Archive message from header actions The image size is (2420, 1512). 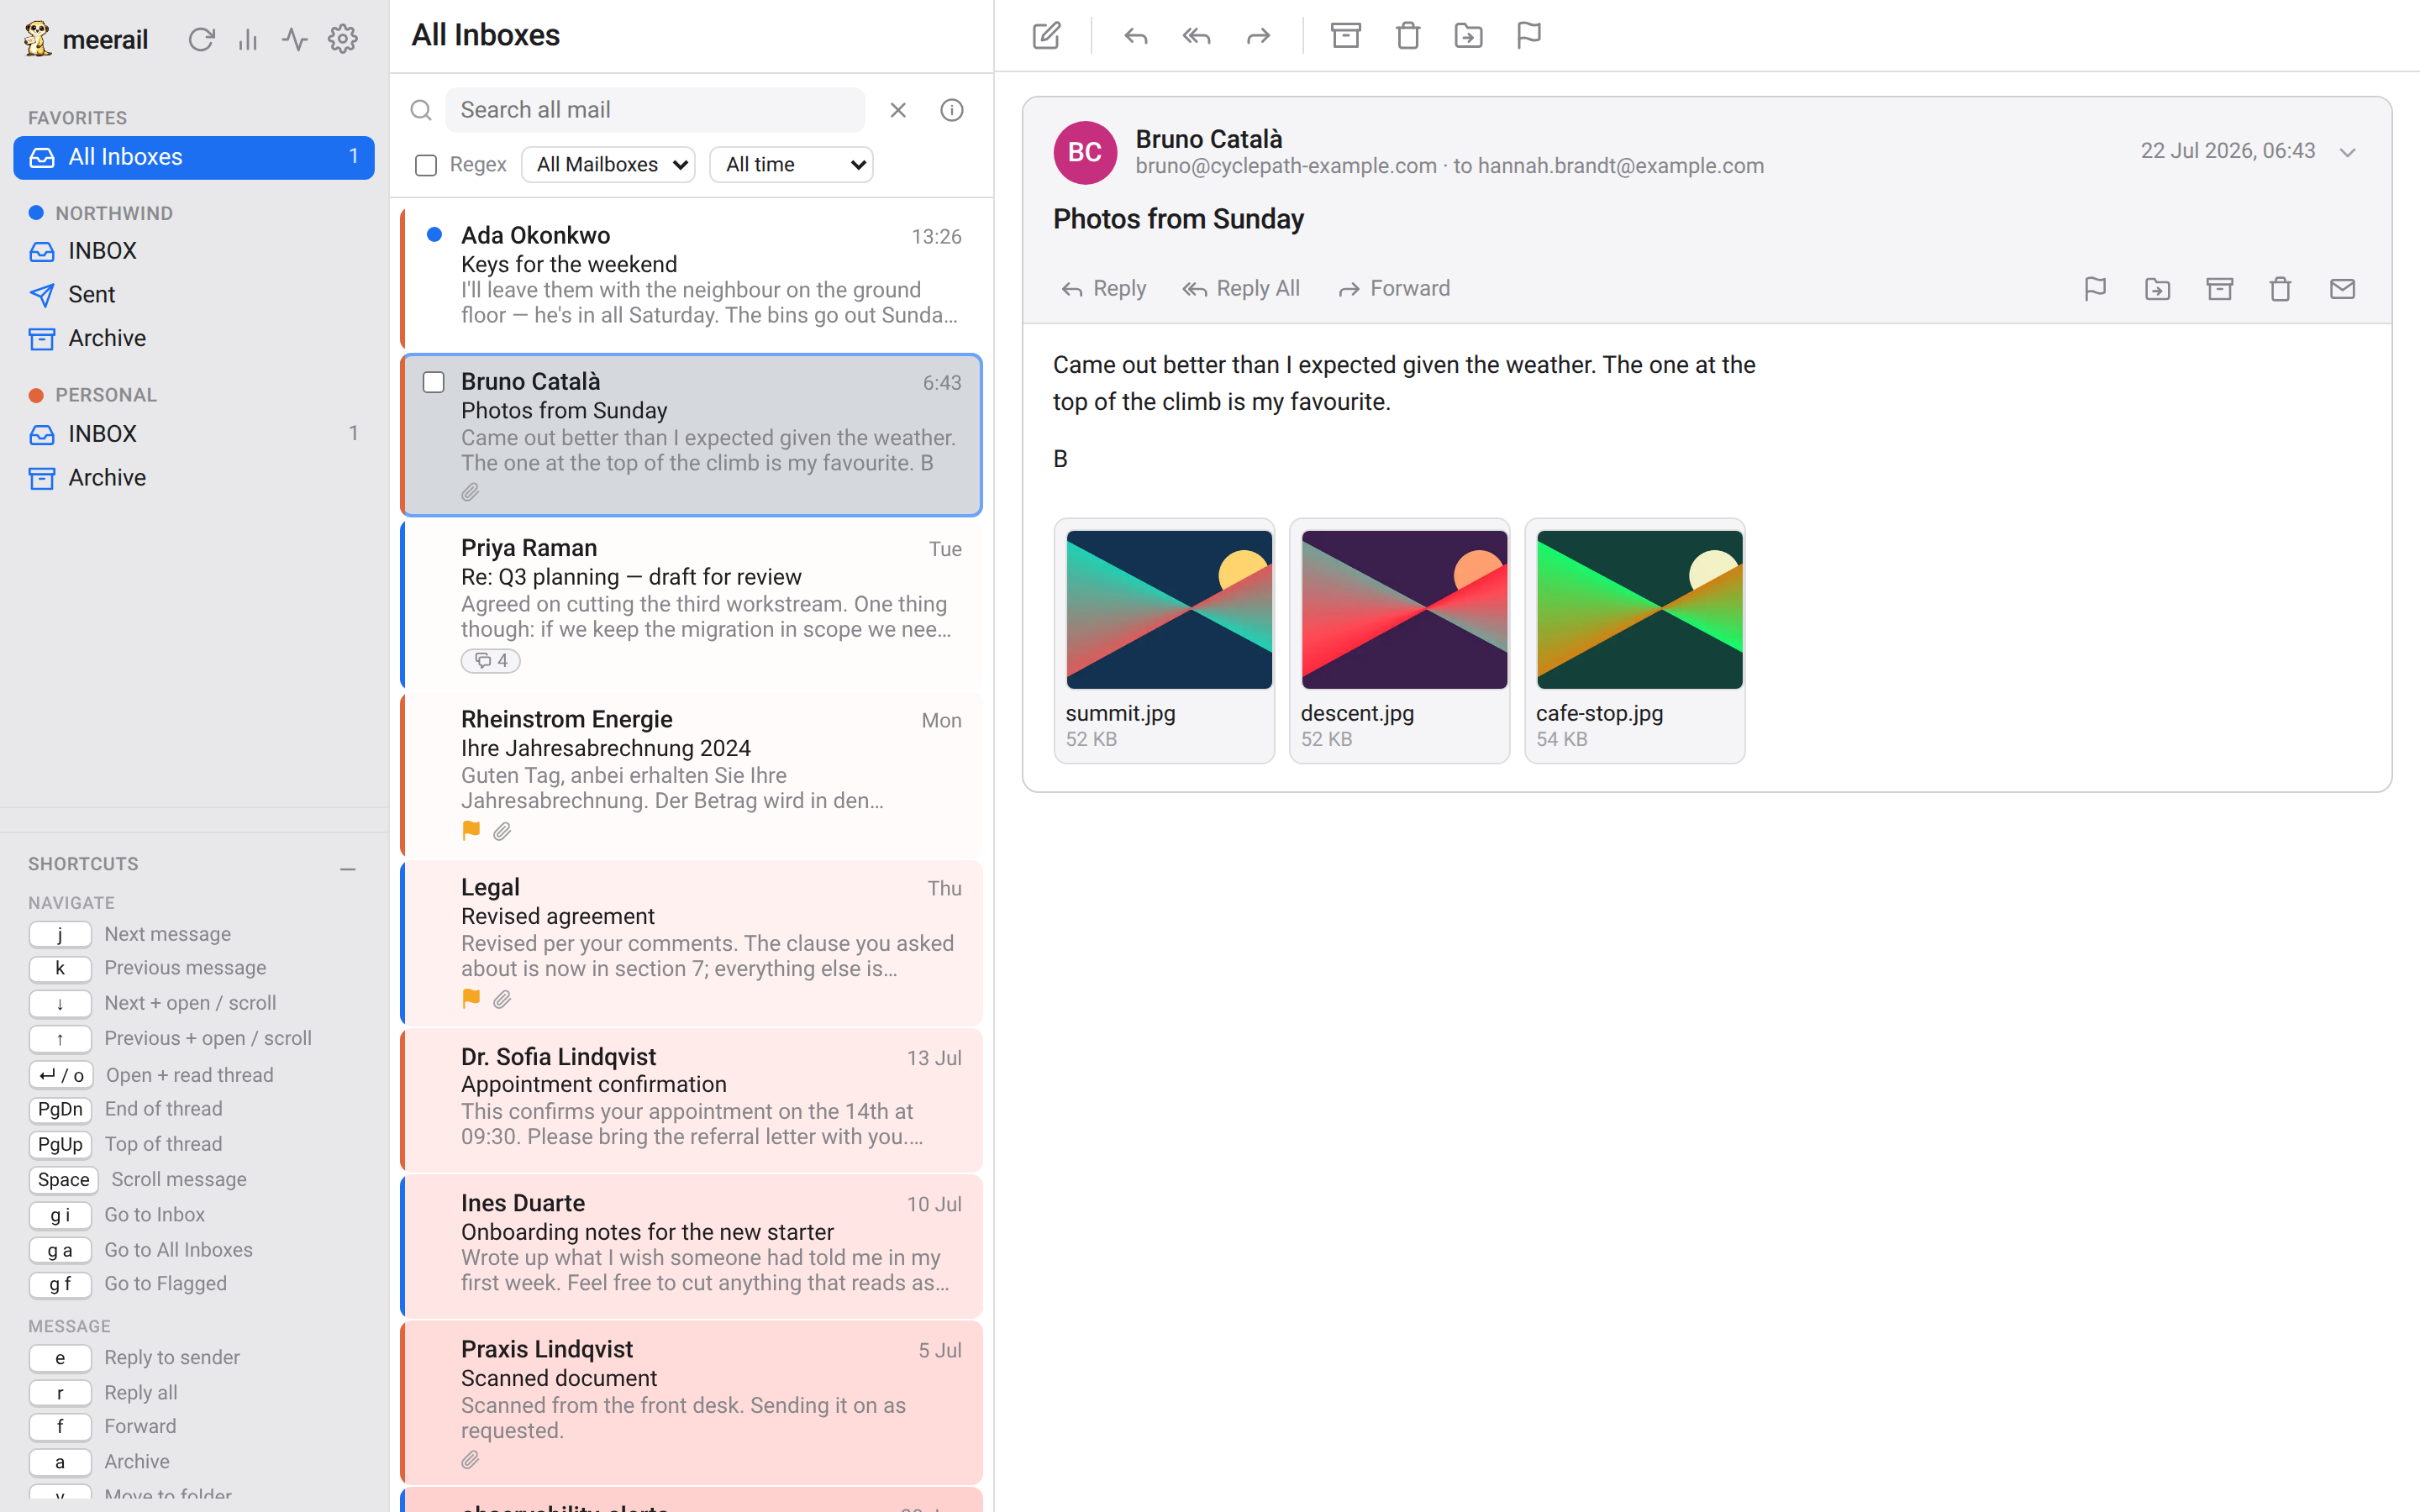click(2219, 289)
